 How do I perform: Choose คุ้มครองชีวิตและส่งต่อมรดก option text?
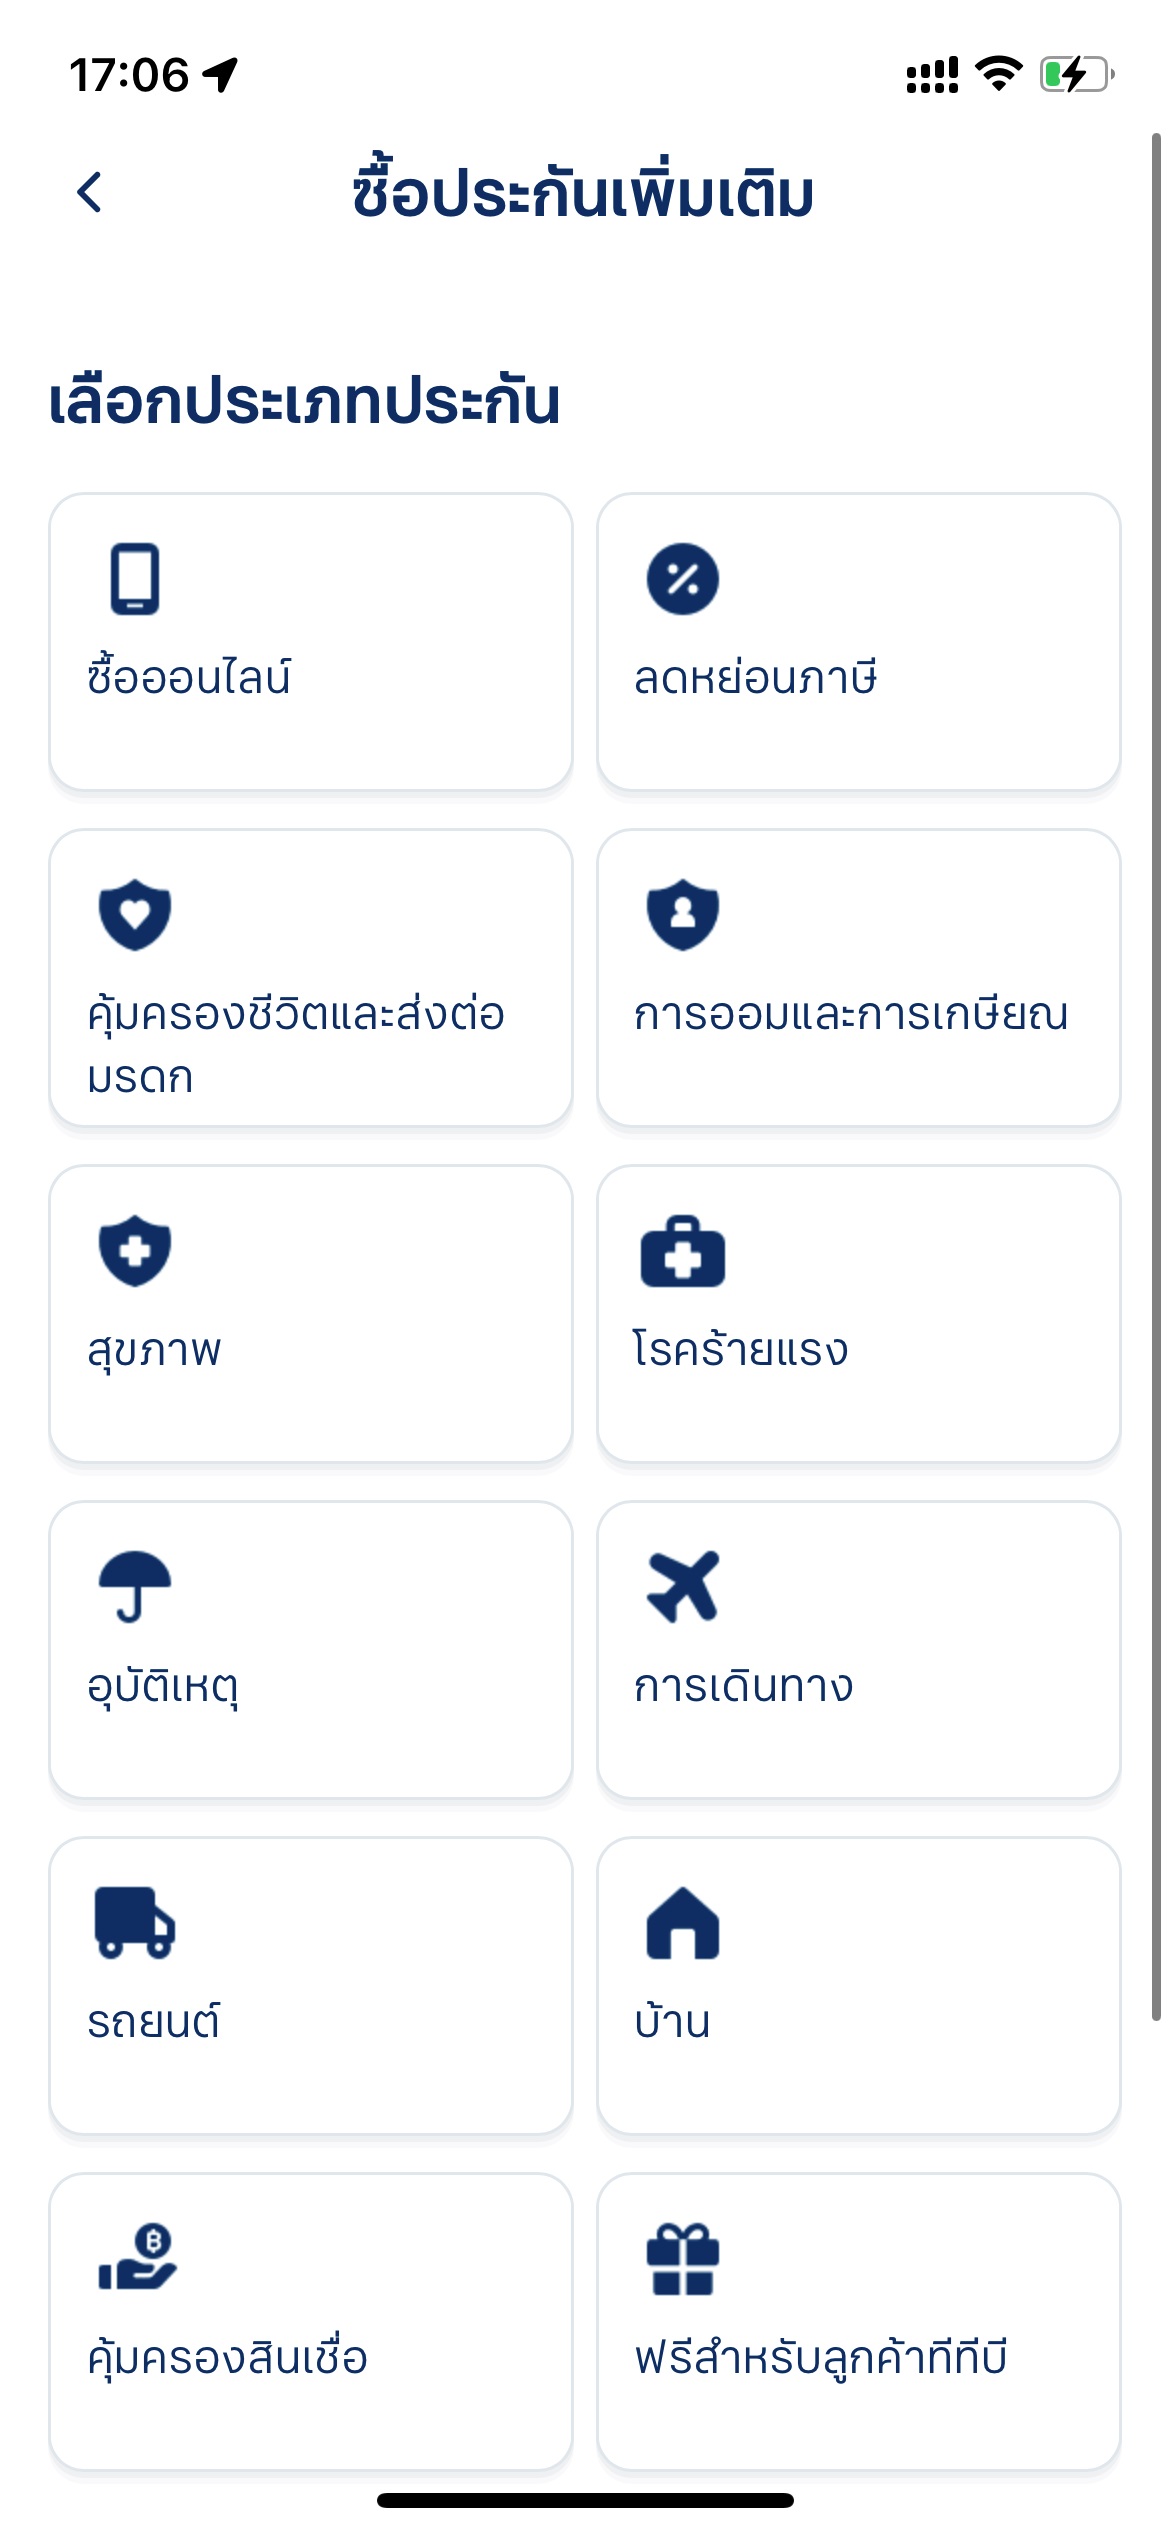[295, 1044]
